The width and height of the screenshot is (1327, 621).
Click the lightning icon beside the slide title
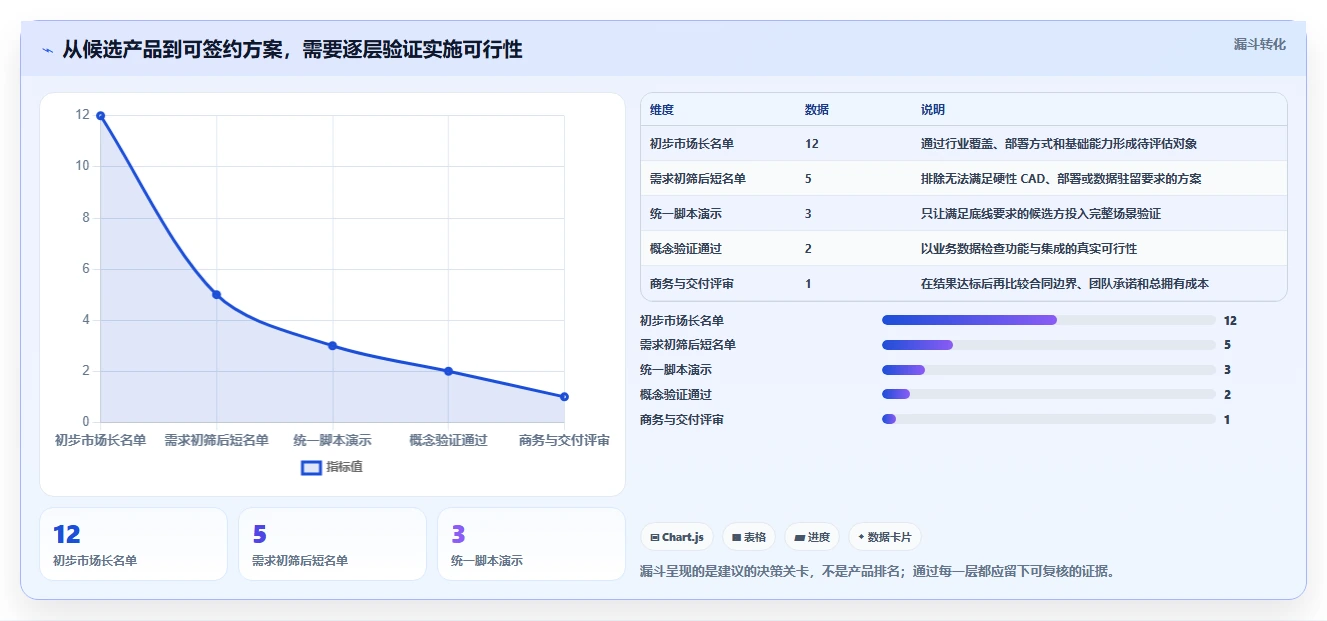pyautogui.click(x=47, y=50)
